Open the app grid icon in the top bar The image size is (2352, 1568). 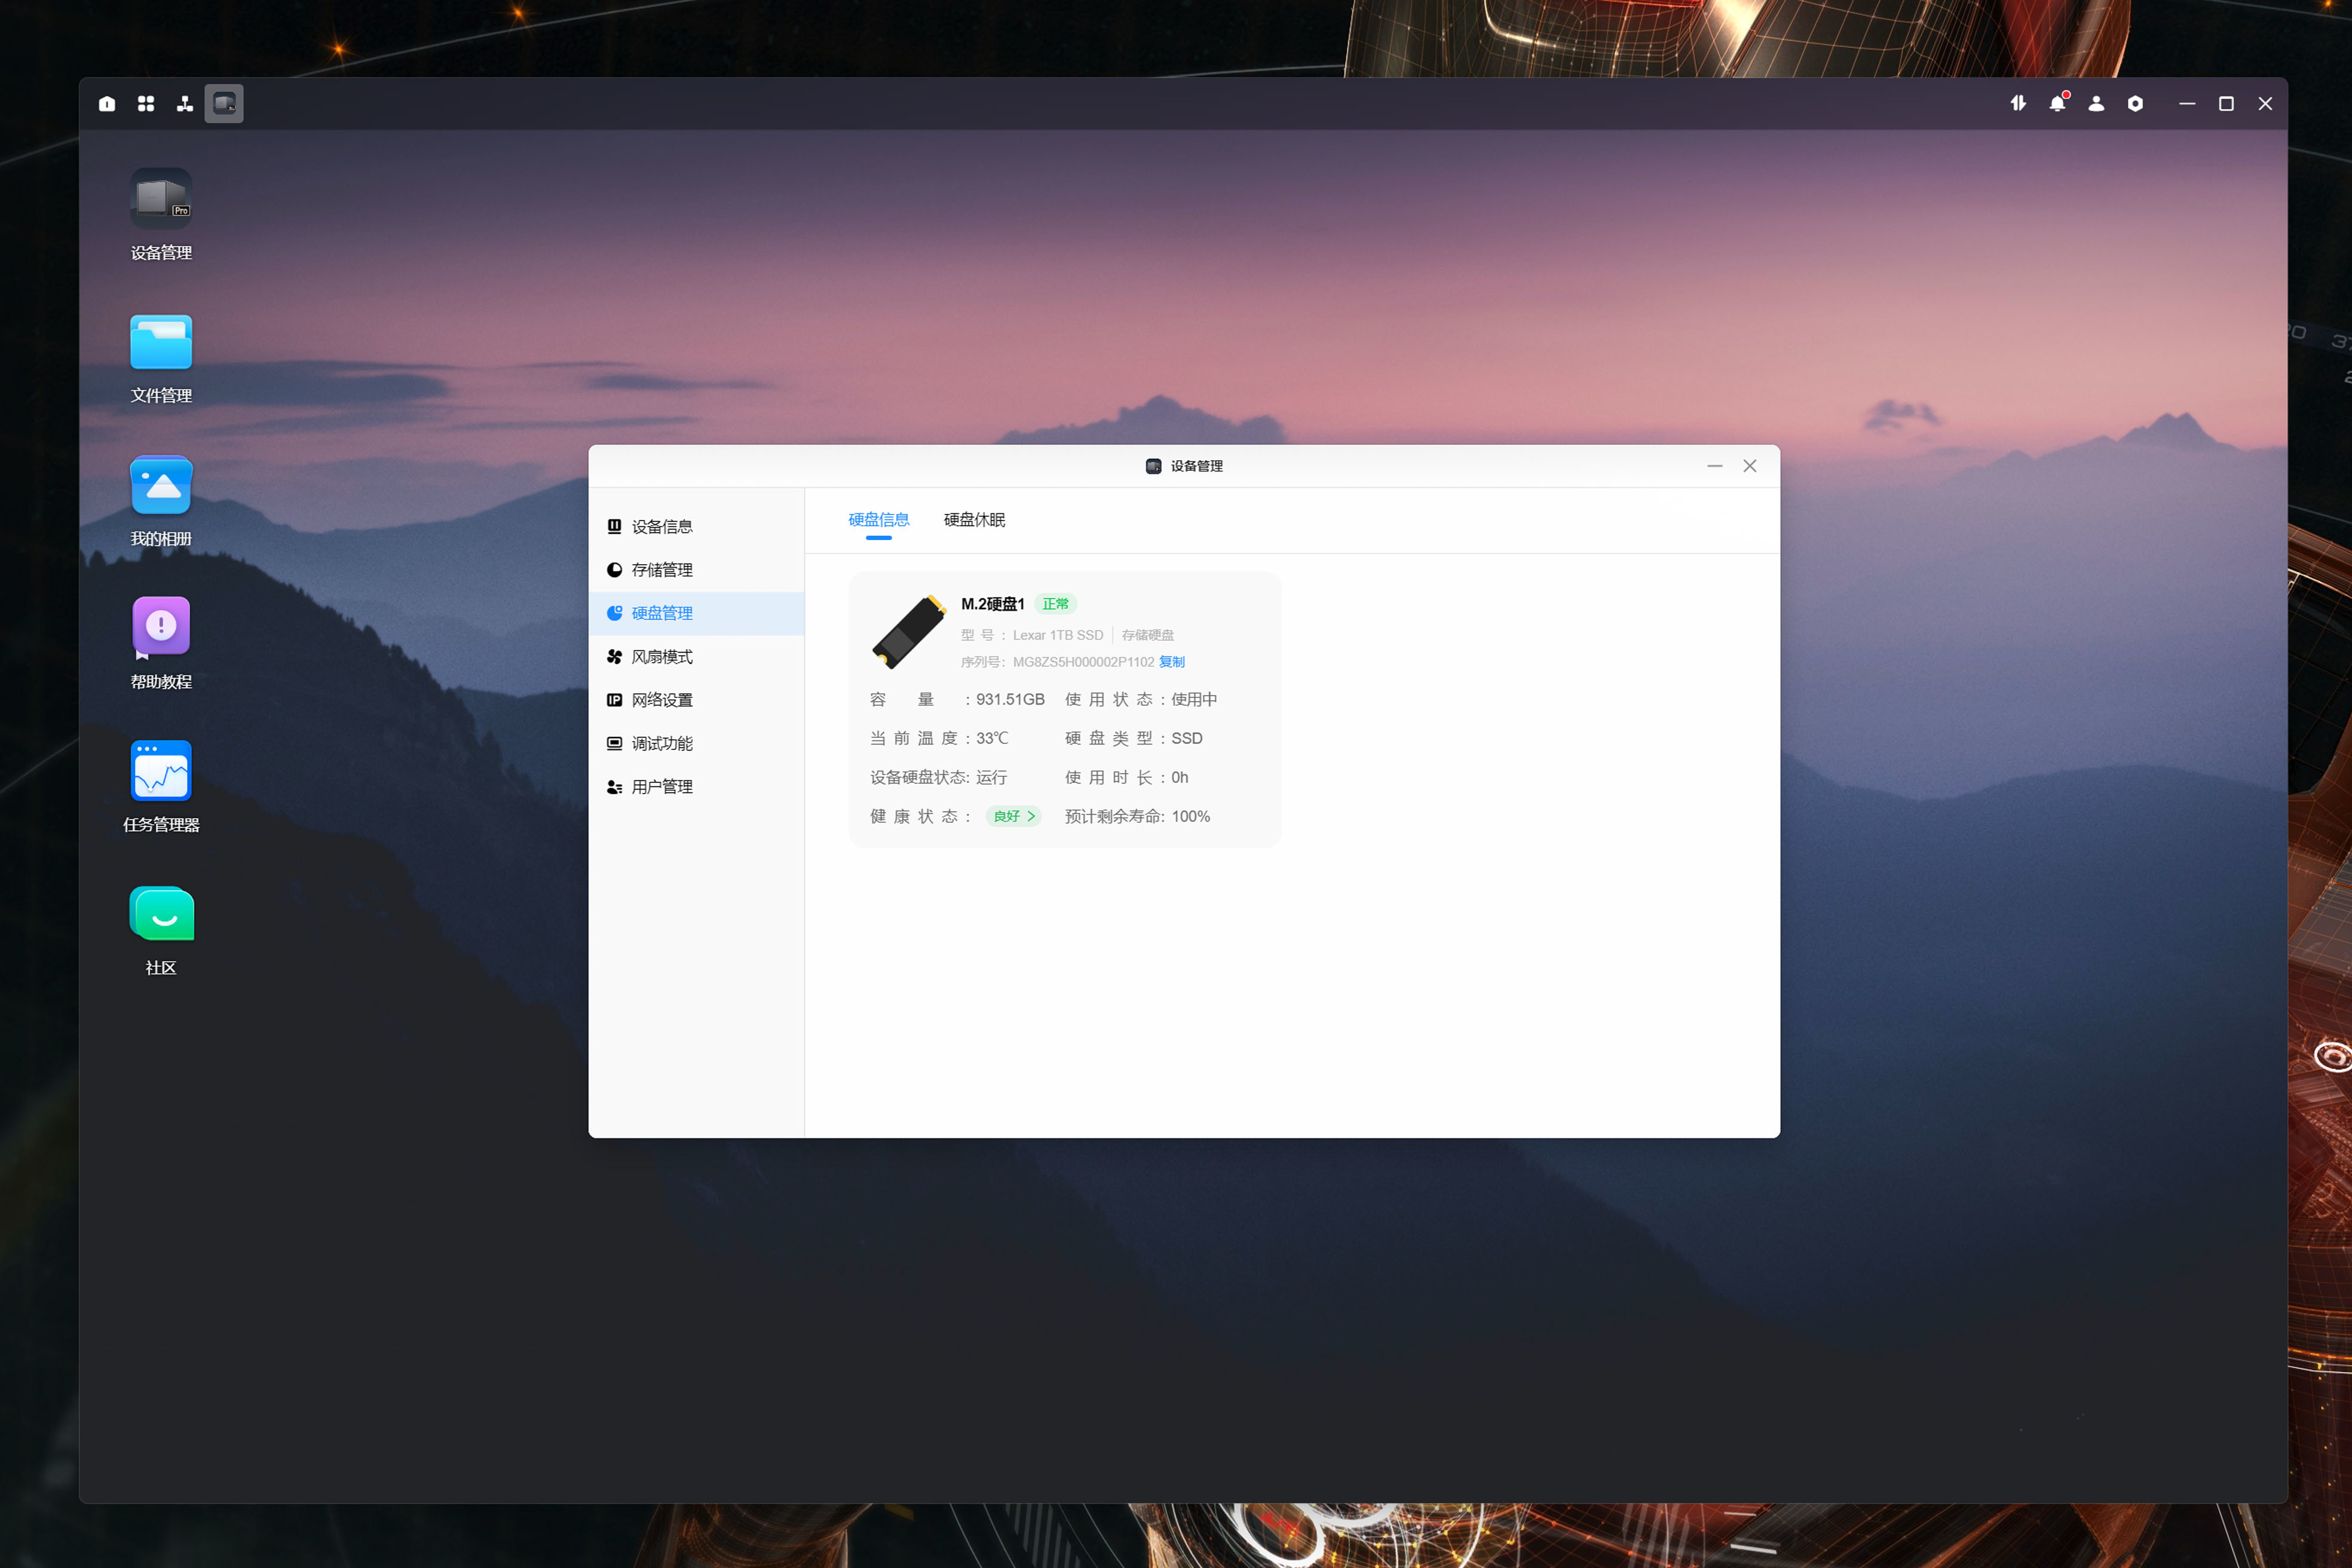[x=146, y=104]
